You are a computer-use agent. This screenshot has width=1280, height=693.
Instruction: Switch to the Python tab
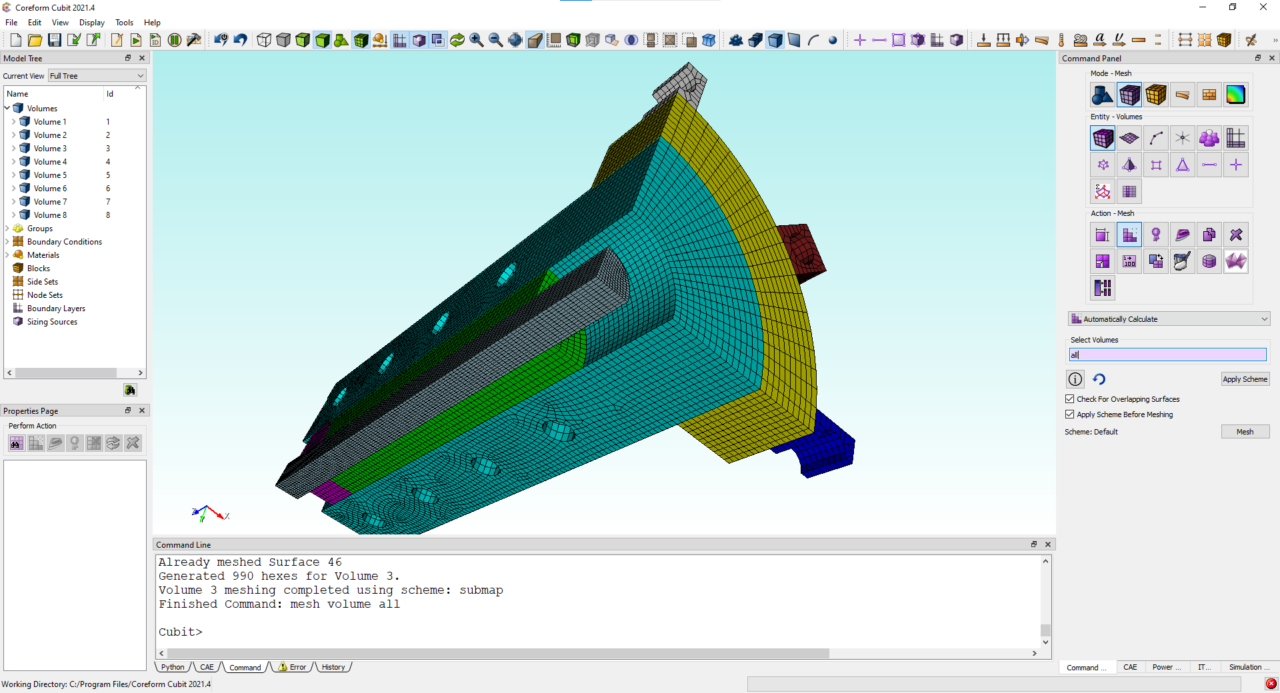pyautogui.click(x=172, y=667)
